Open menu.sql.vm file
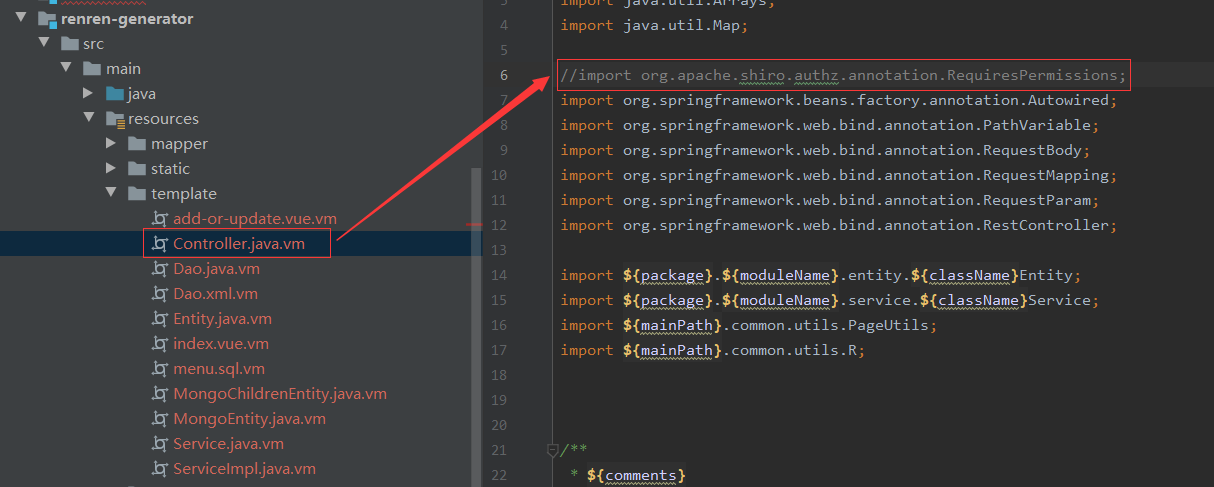This screenshot has height=487, width=1214. [219, 369]
